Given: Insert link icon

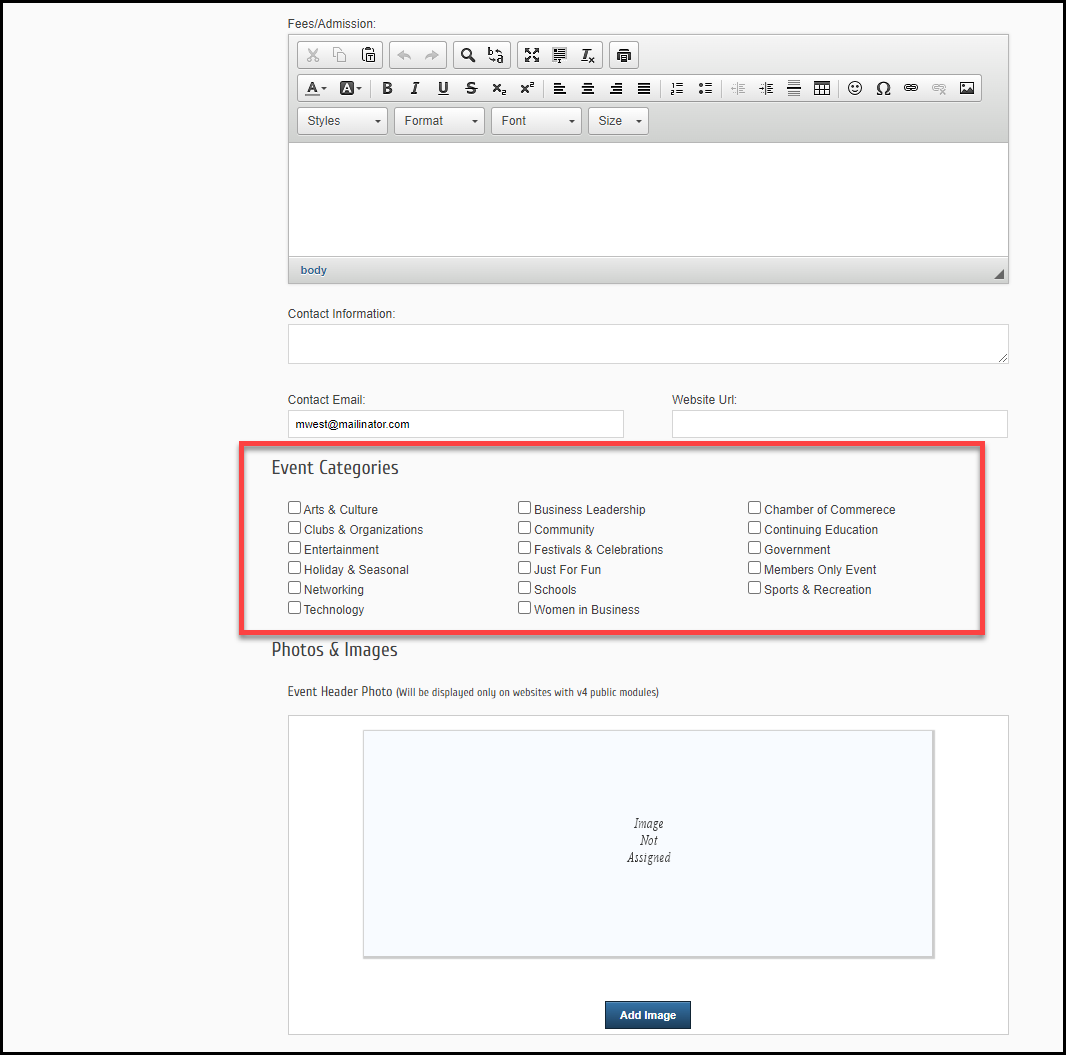Looking at the screenshot, I should [x=911, y=88].
